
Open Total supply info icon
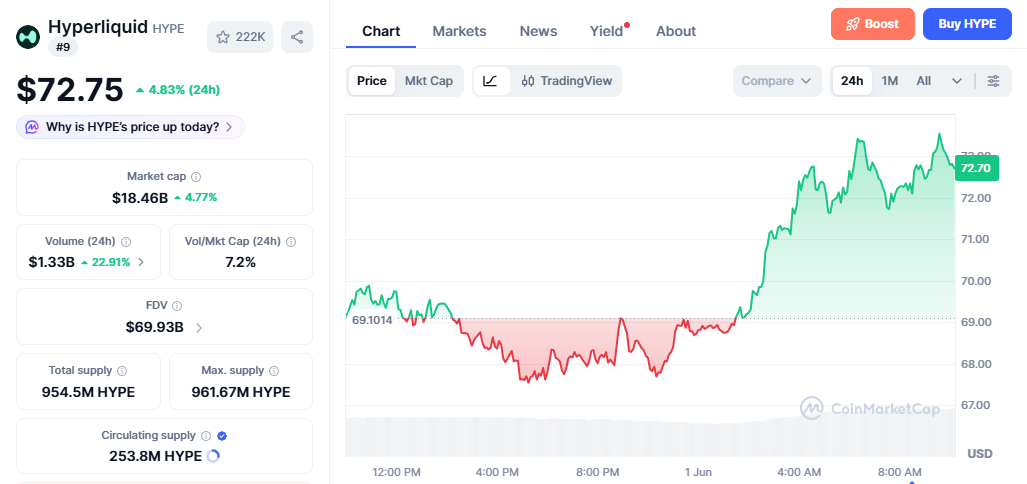122,371
